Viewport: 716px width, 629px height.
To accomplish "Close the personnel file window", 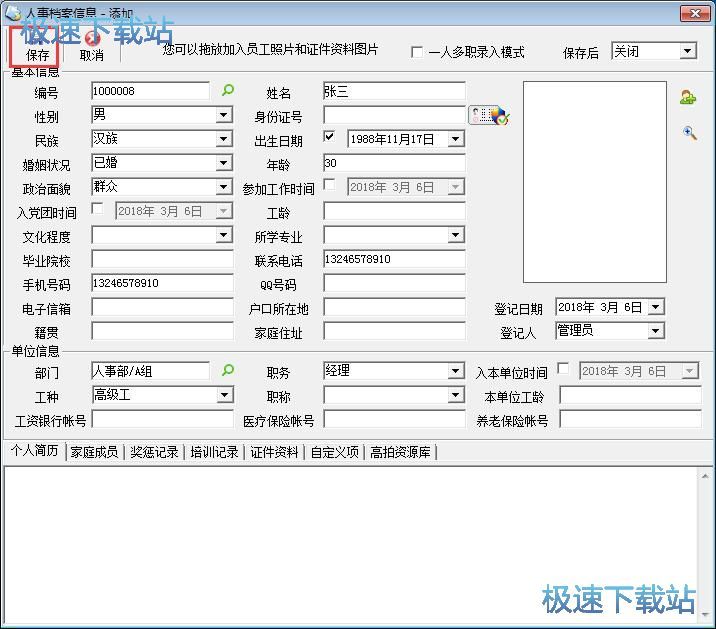I will click(695, 13).
